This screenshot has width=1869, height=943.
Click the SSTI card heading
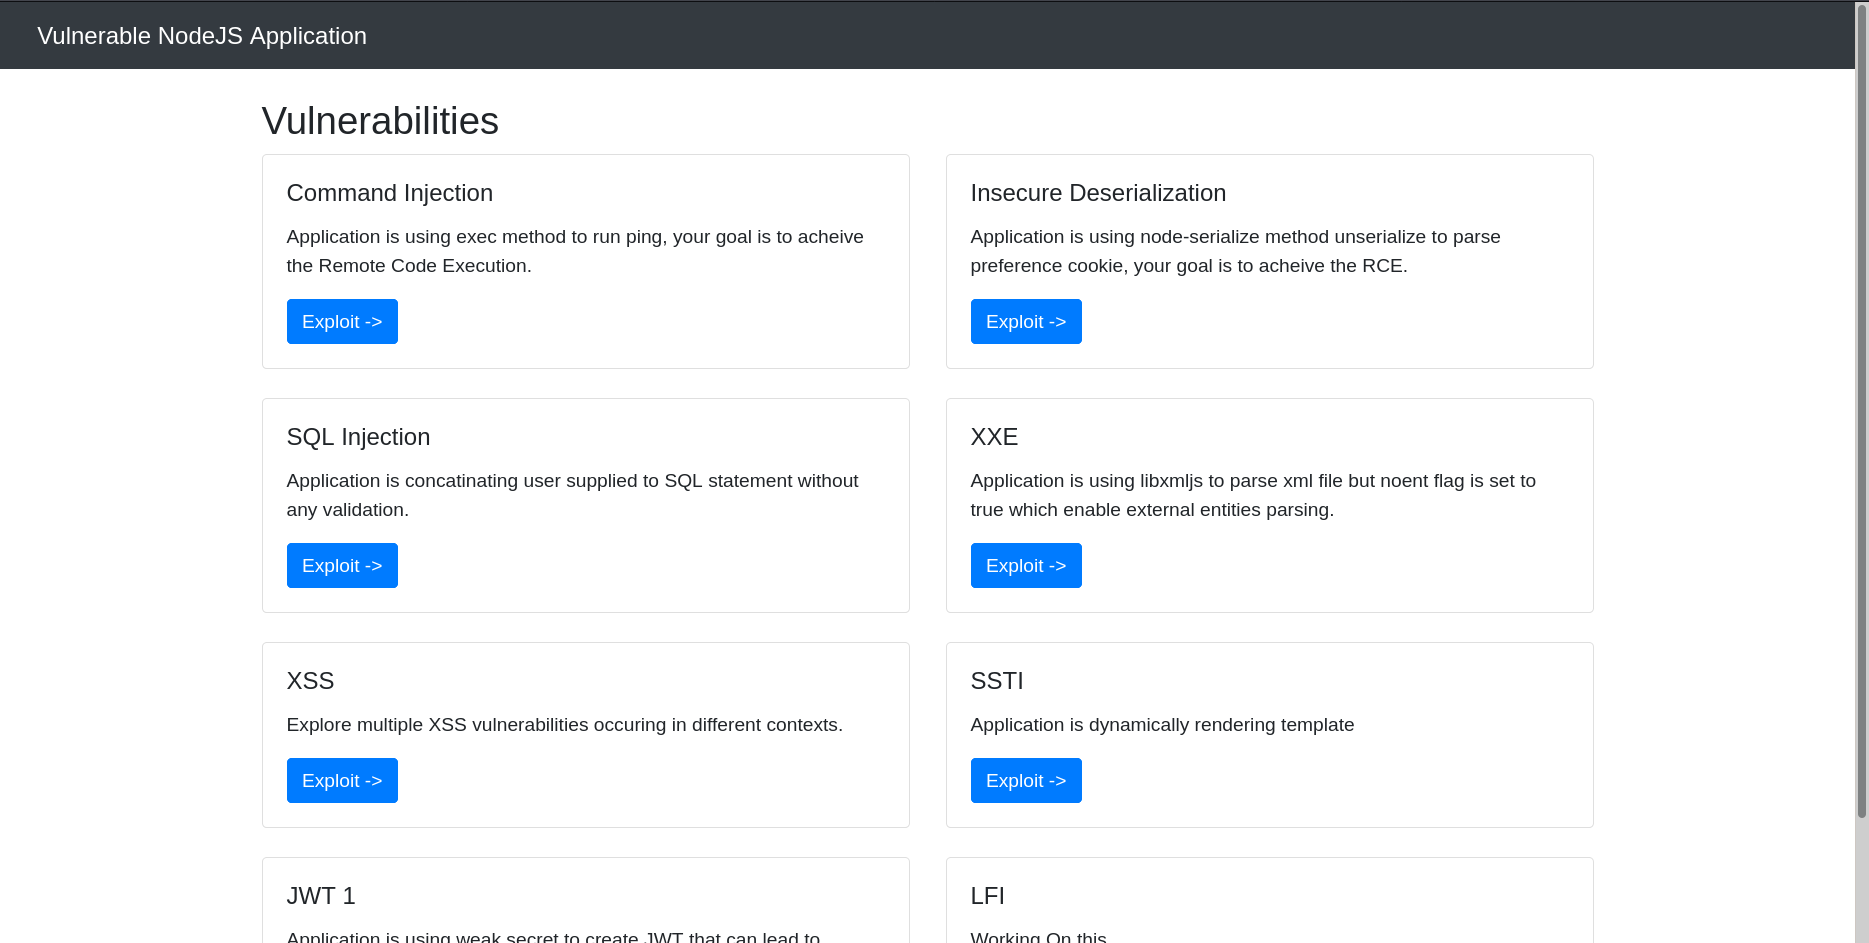[x=997, y=681]
